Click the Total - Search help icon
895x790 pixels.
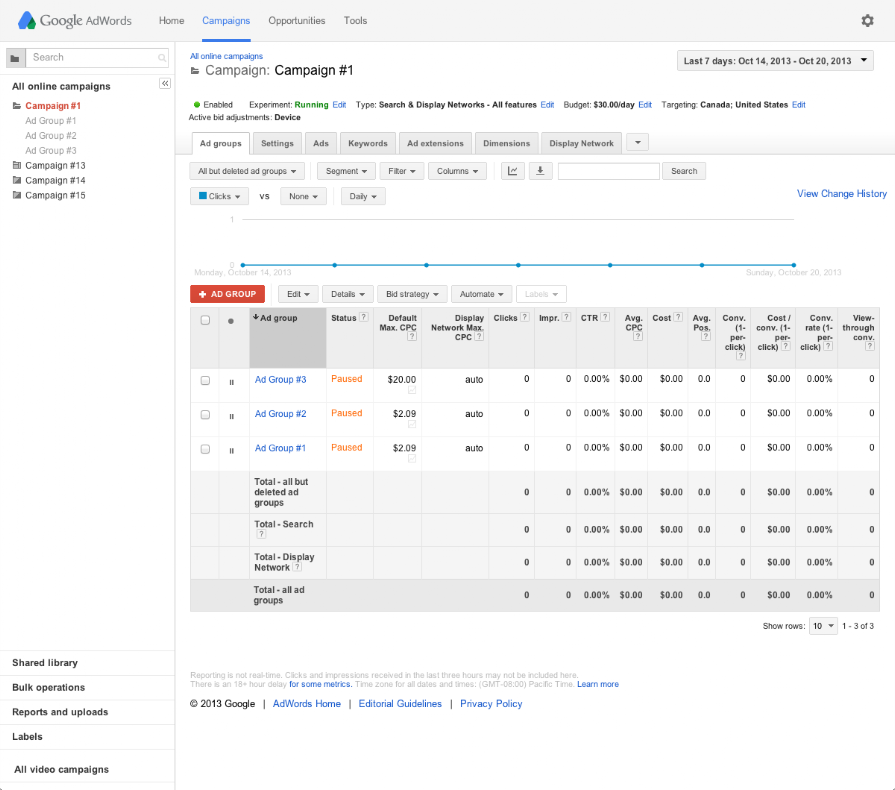pyautogui.click(x=261, y=534)
